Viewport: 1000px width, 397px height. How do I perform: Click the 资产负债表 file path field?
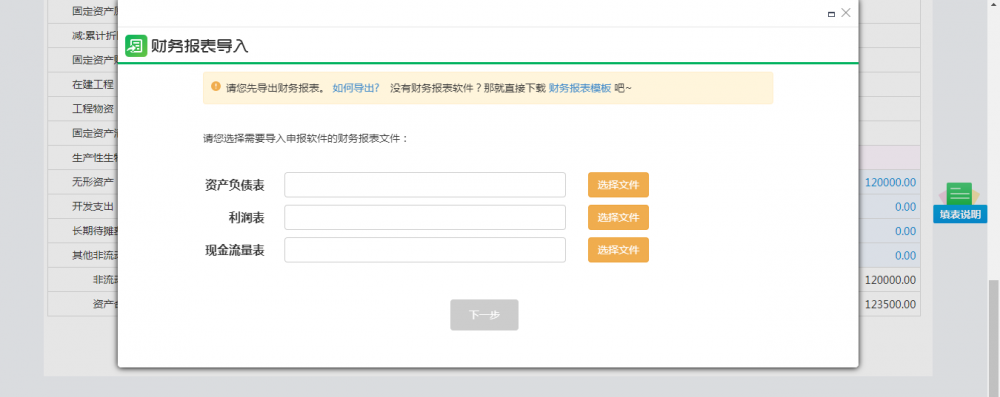(x=425, y=185)
